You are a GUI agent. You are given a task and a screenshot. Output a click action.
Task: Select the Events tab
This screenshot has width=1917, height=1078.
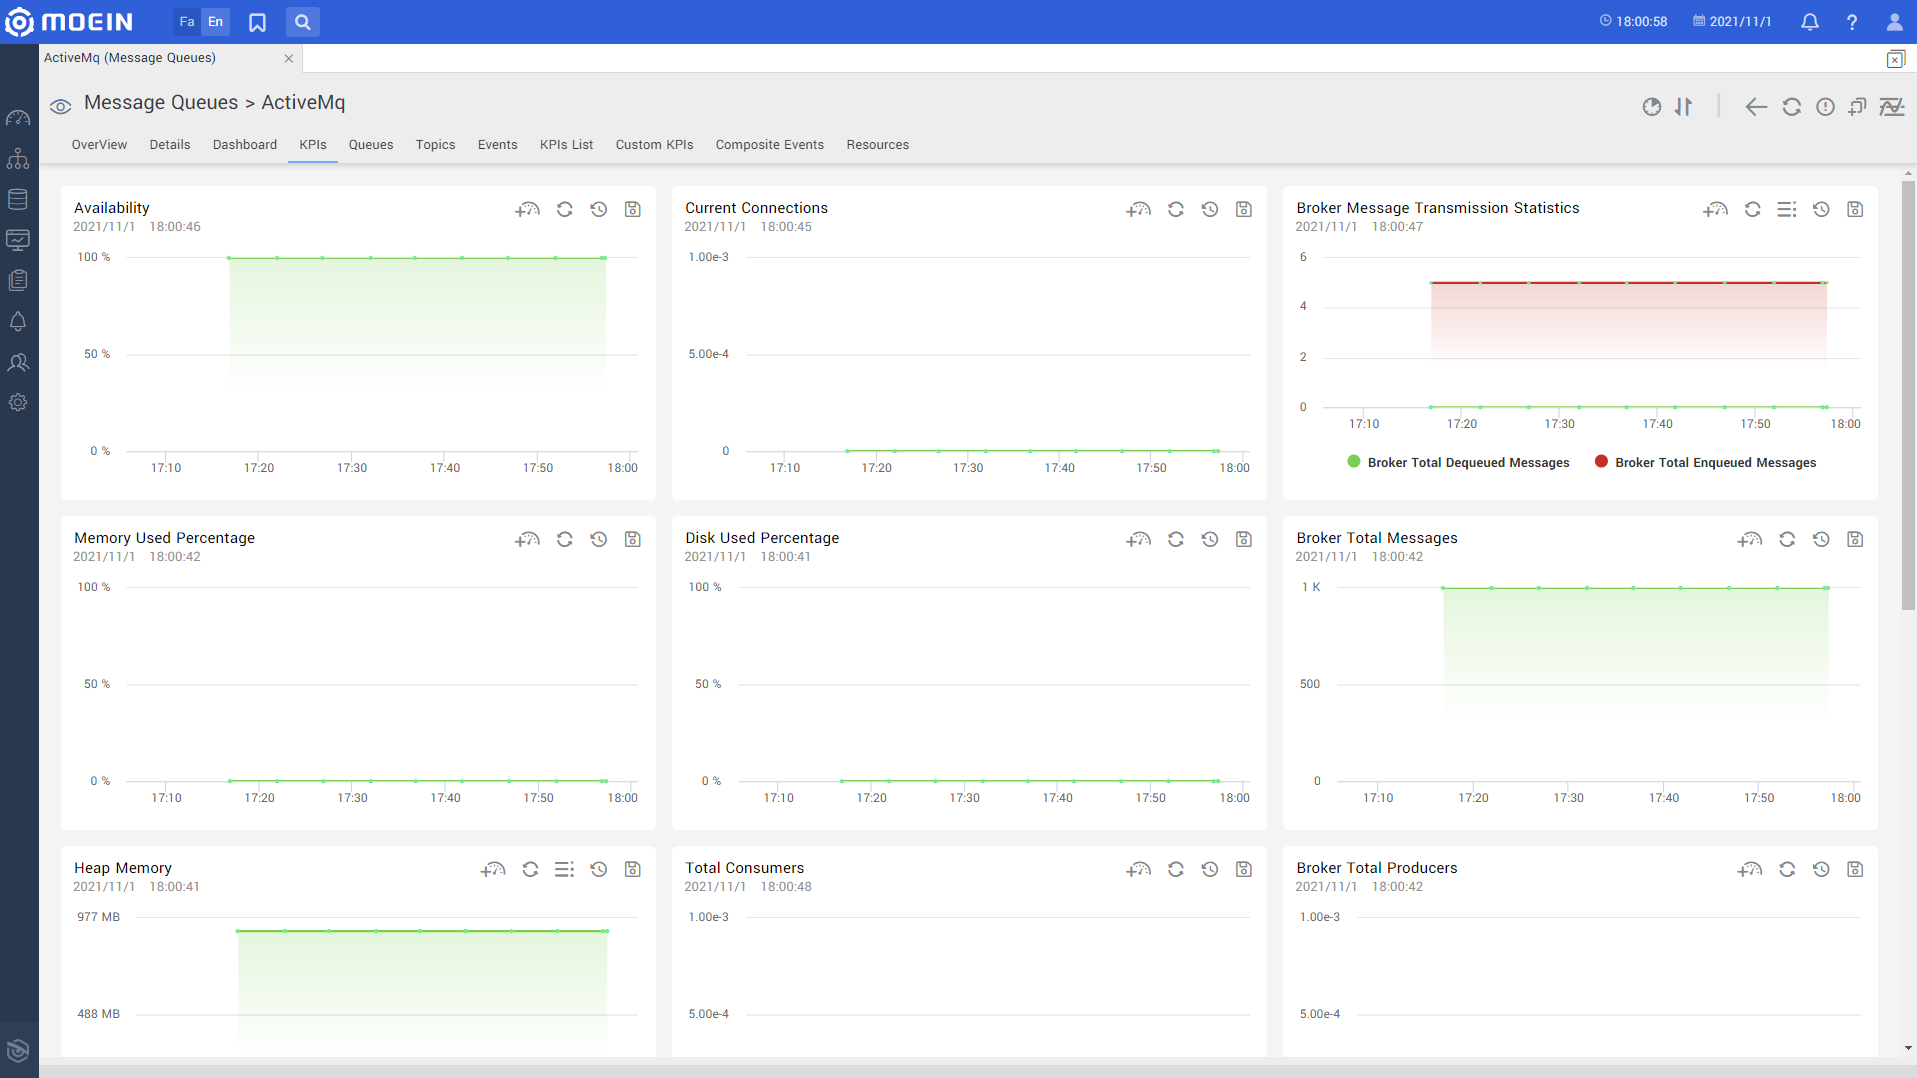coord(498,145)
